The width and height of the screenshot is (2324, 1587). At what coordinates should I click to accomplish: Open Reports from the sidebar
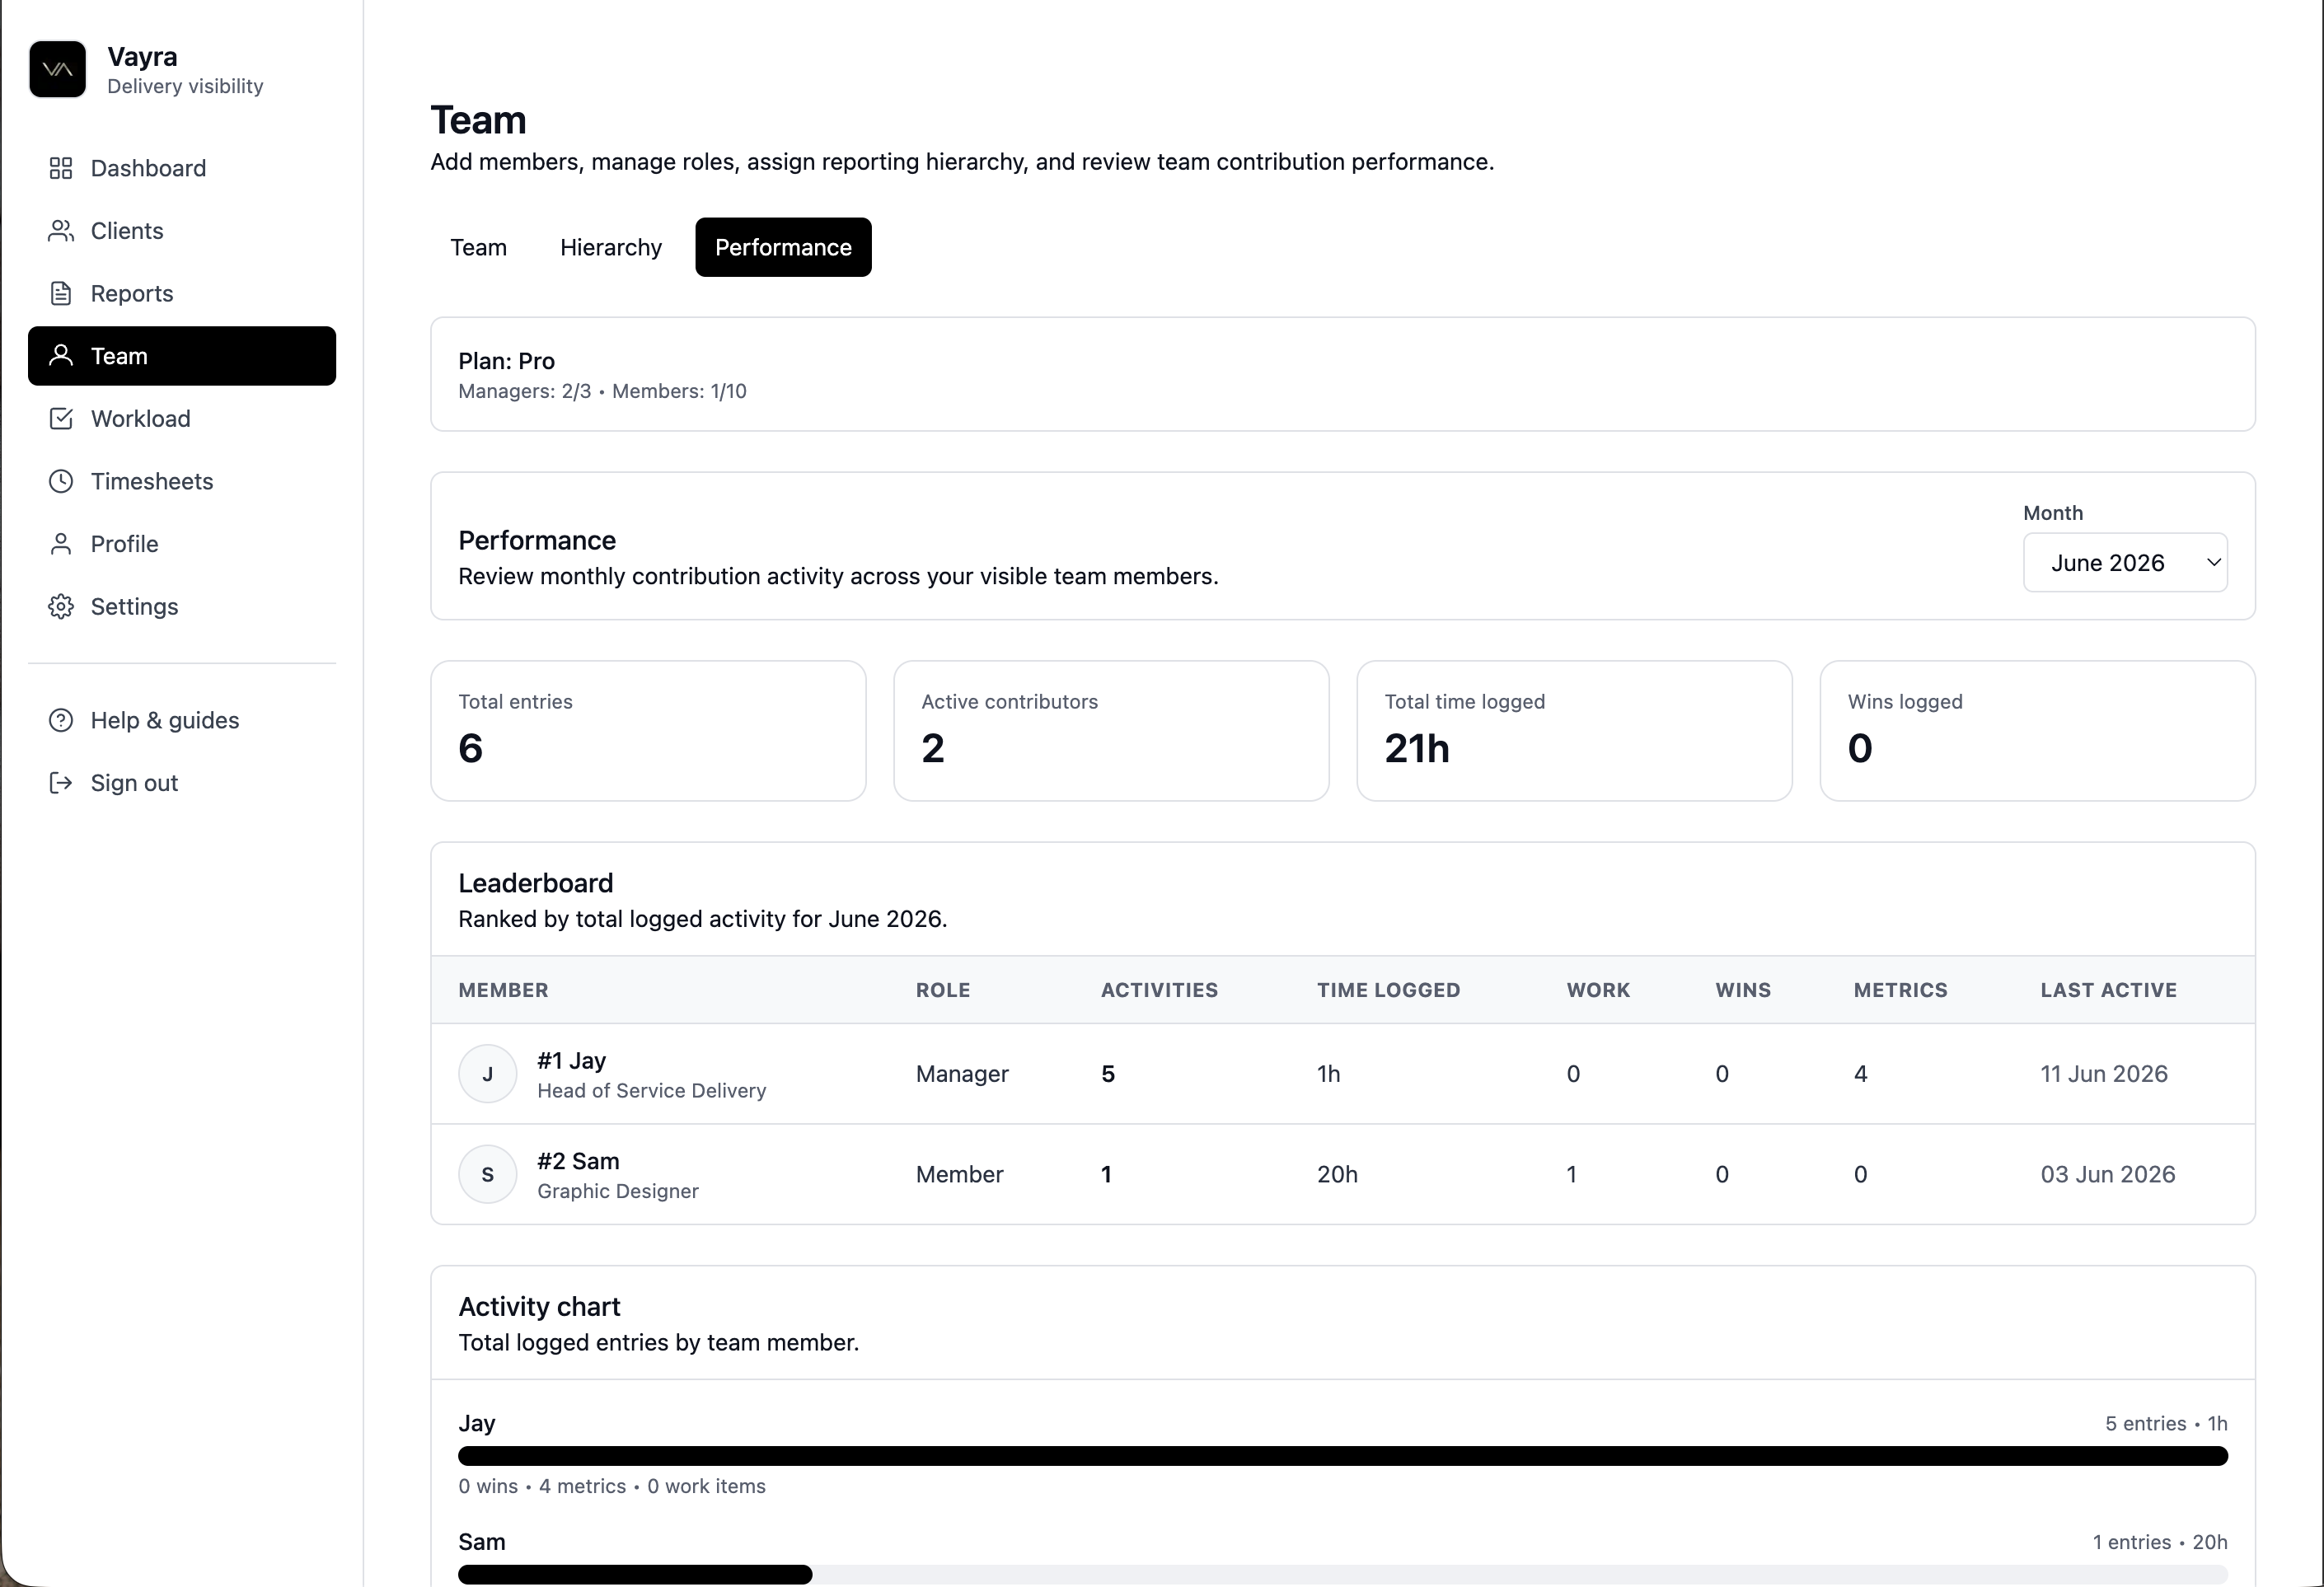[x=182, y=293]
